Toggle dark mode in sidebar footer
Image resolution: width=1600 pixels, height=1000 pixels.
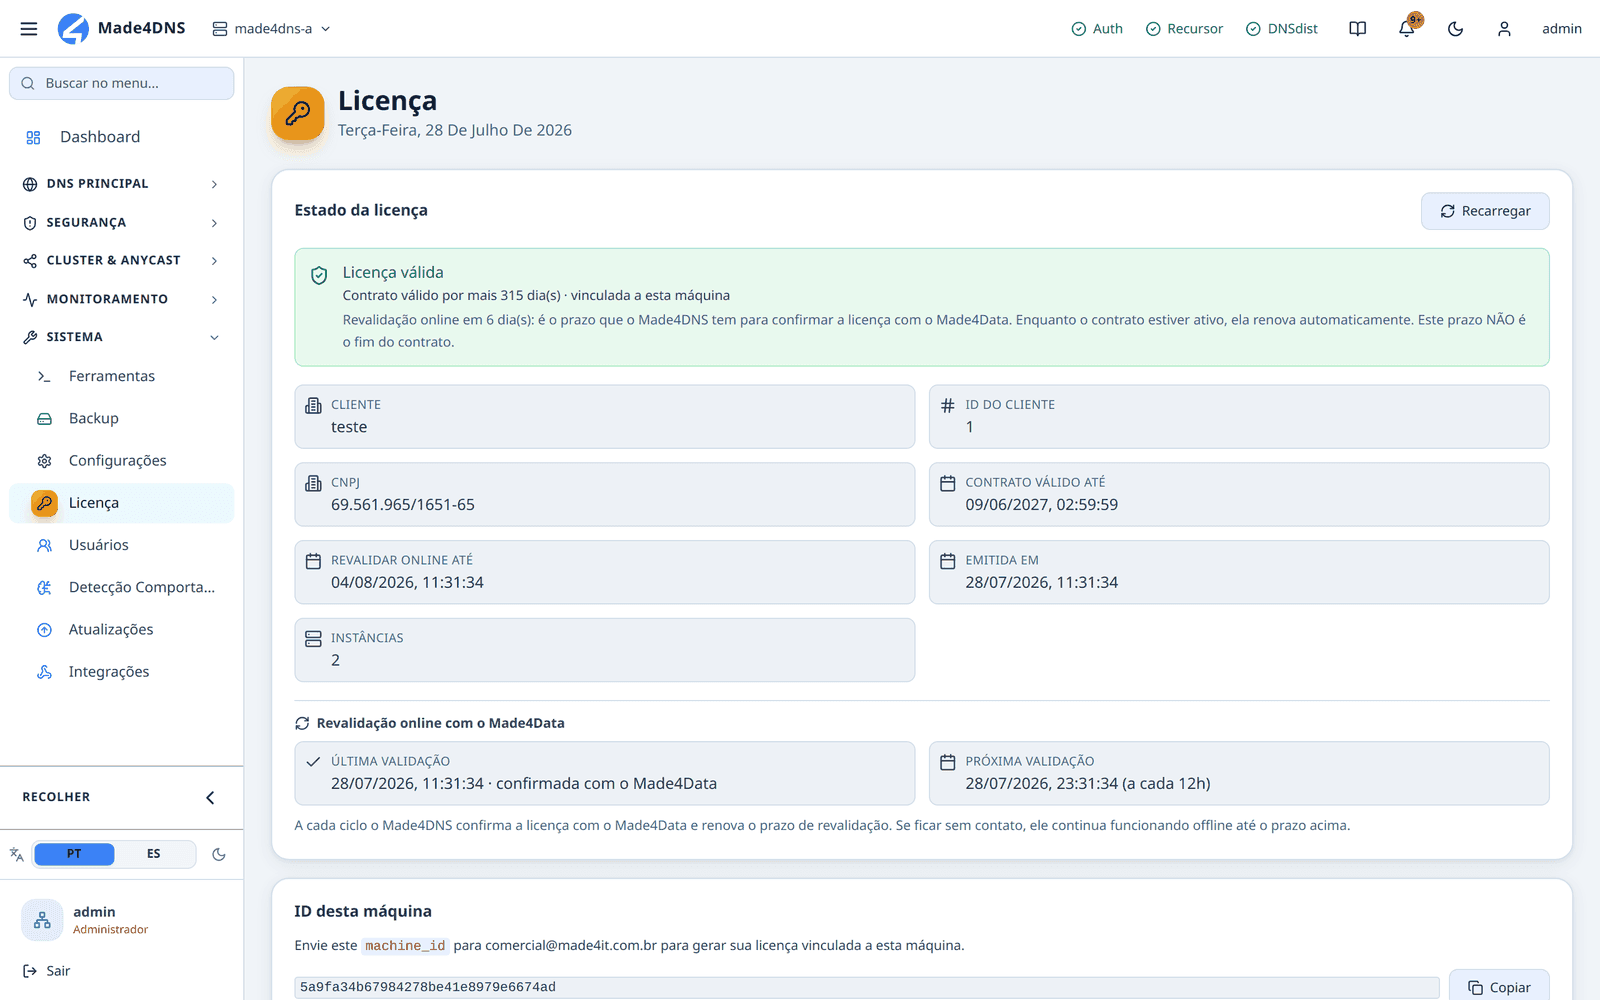click(219, 854)
